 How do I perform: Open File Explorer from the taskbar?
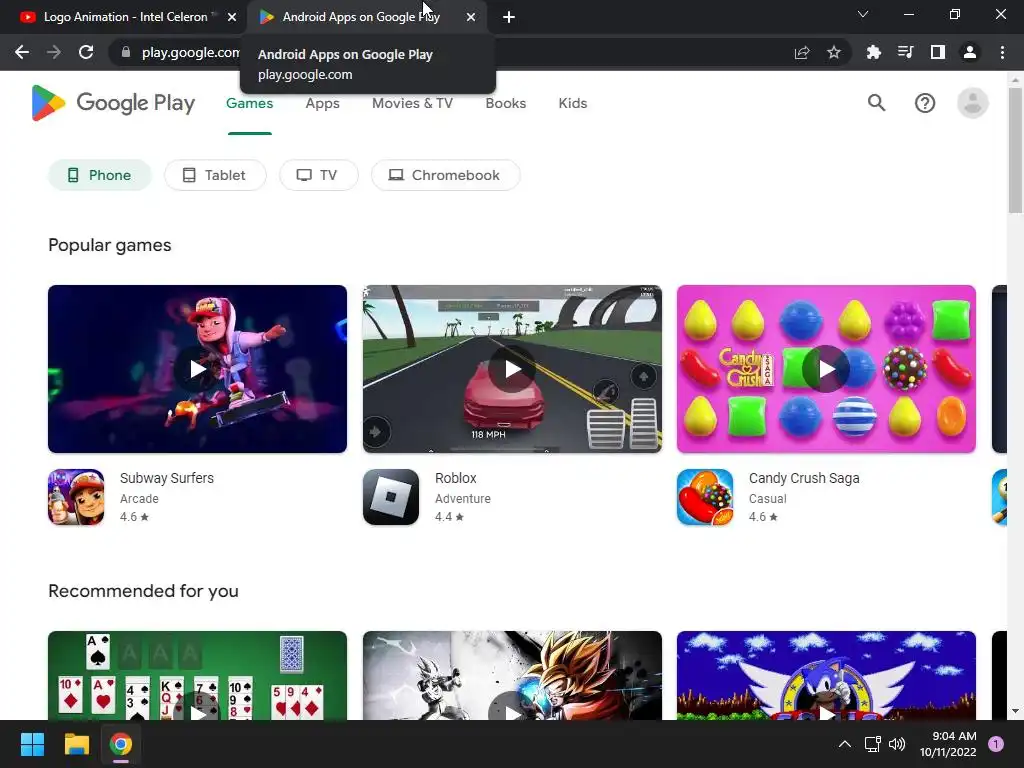(76, 744)
